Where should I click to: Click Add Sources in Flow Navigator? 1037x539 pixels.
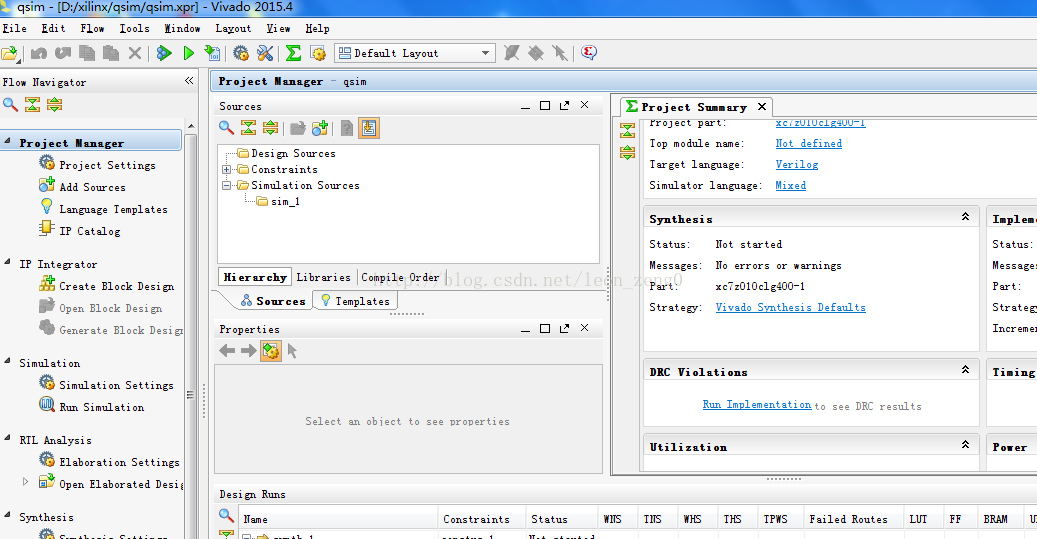tap(83, 187)
